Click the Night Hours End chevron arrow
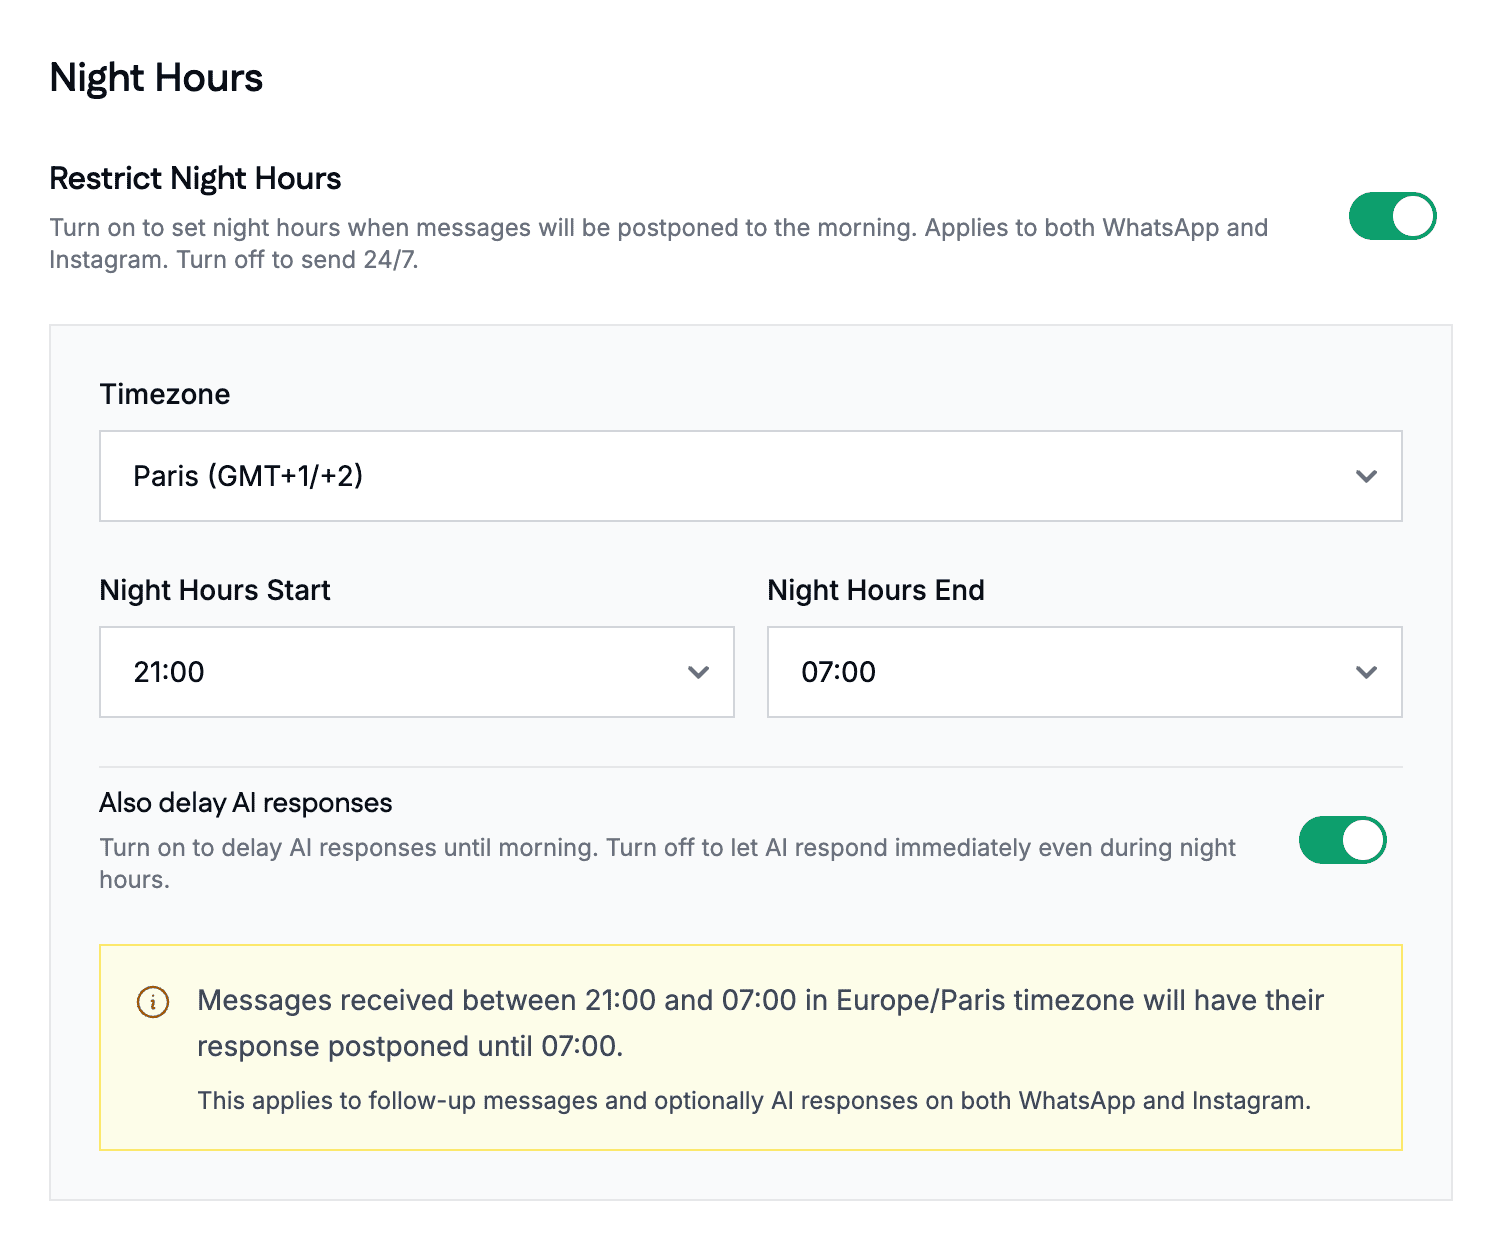 coord(1366,672)
